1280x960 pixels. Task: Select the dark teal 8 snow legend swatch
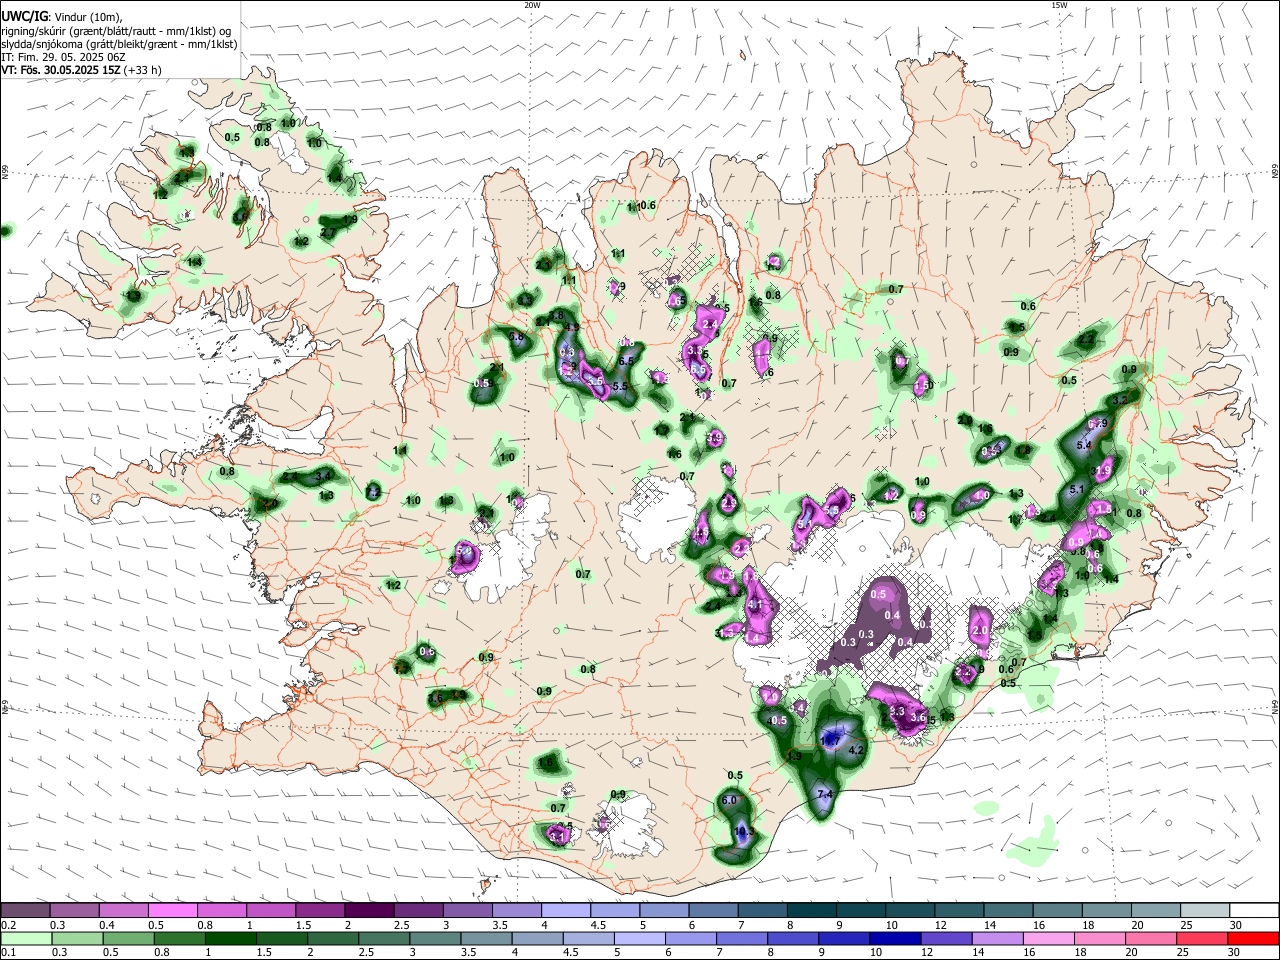(812, 911)
